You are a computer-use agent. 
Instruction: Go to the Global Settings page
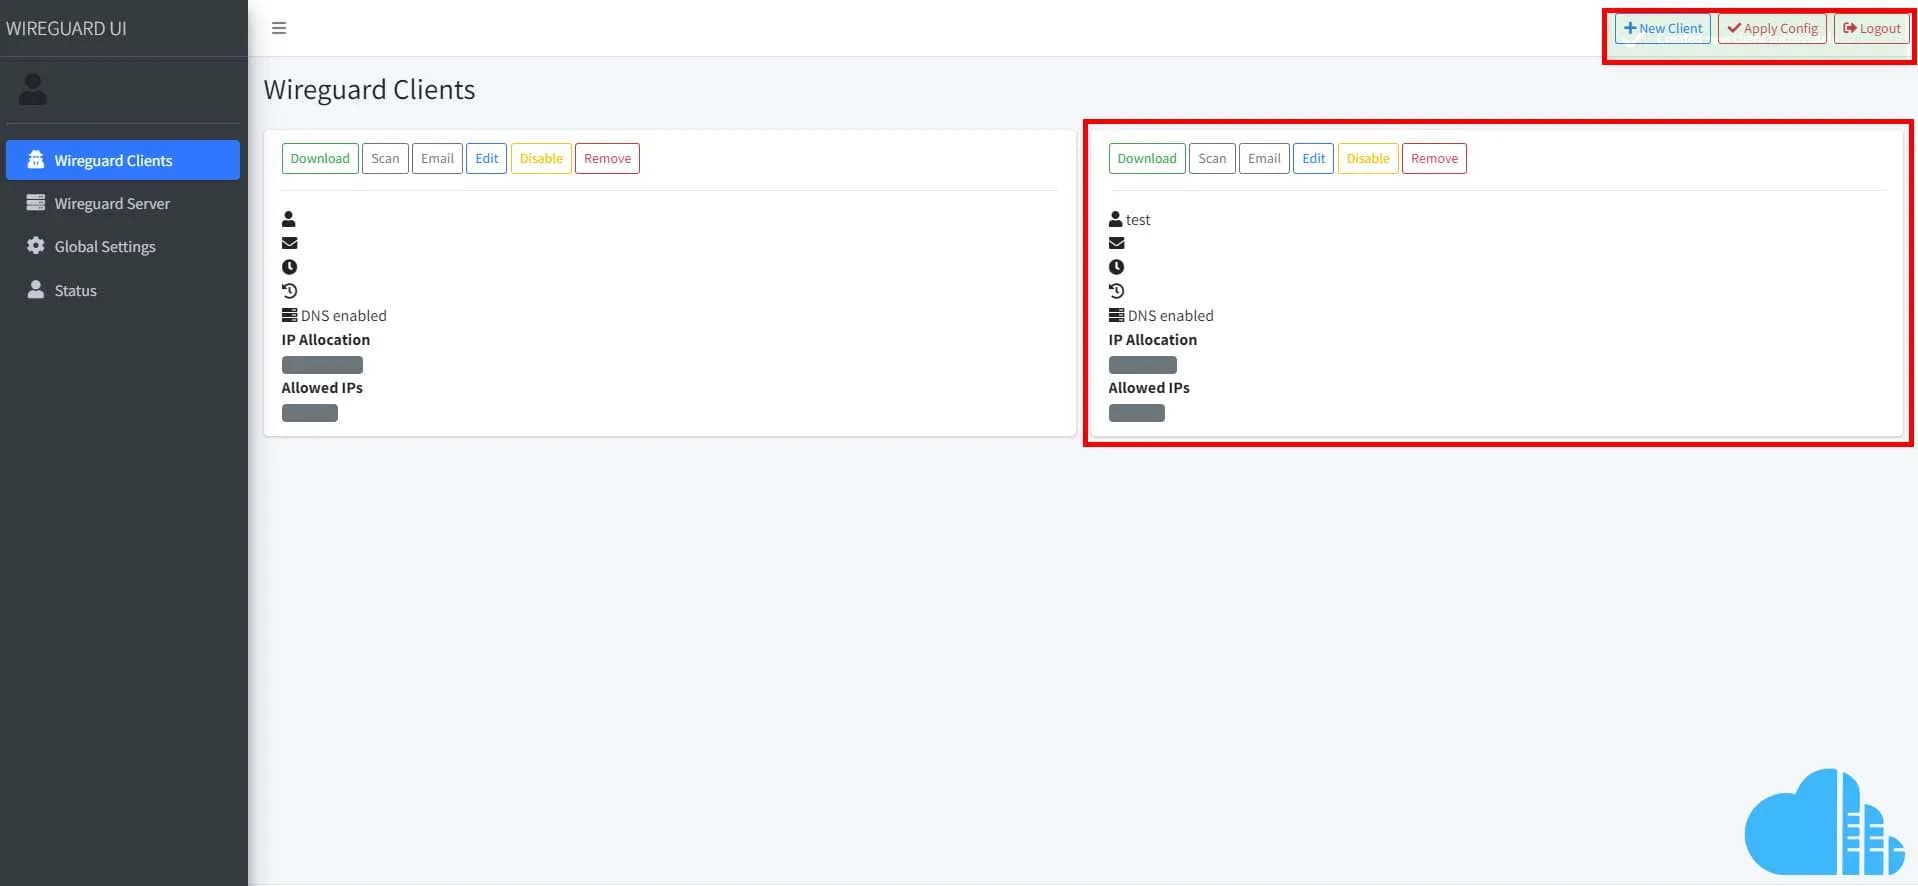pyautogui.click(x=123, y=246)
